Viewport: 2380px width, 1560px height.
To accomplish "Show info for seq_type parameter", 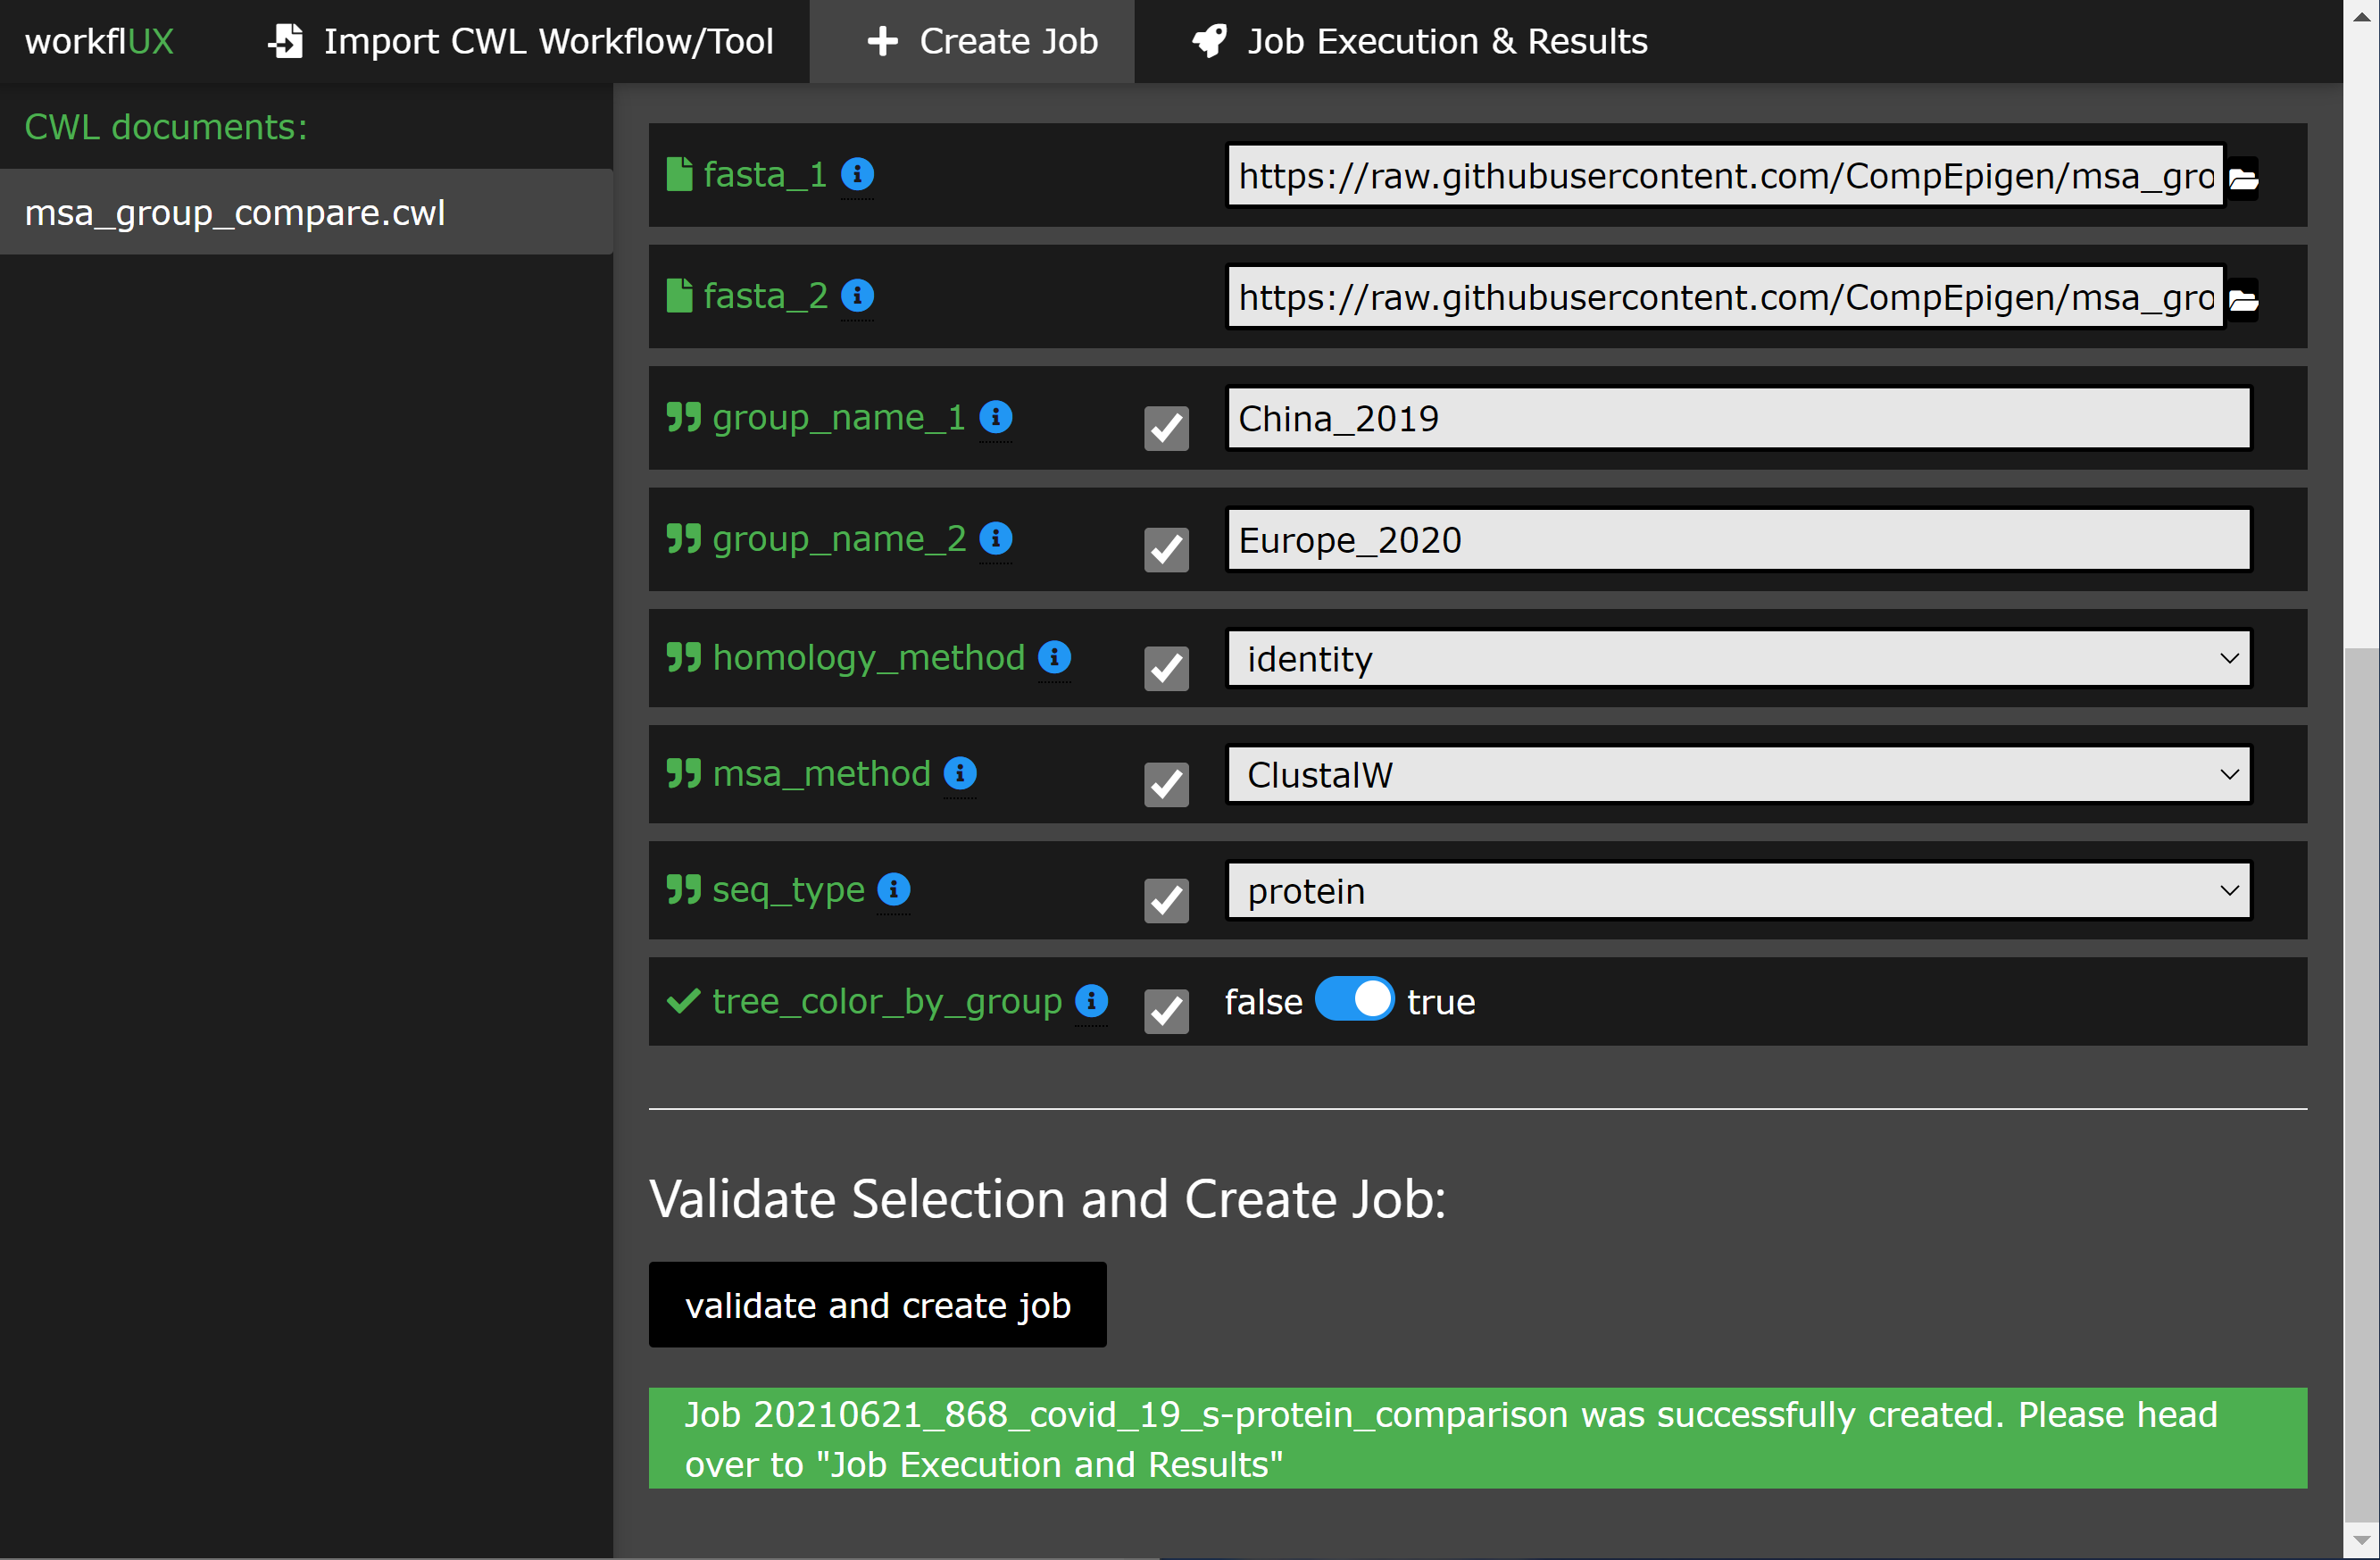I will point(893,889).
